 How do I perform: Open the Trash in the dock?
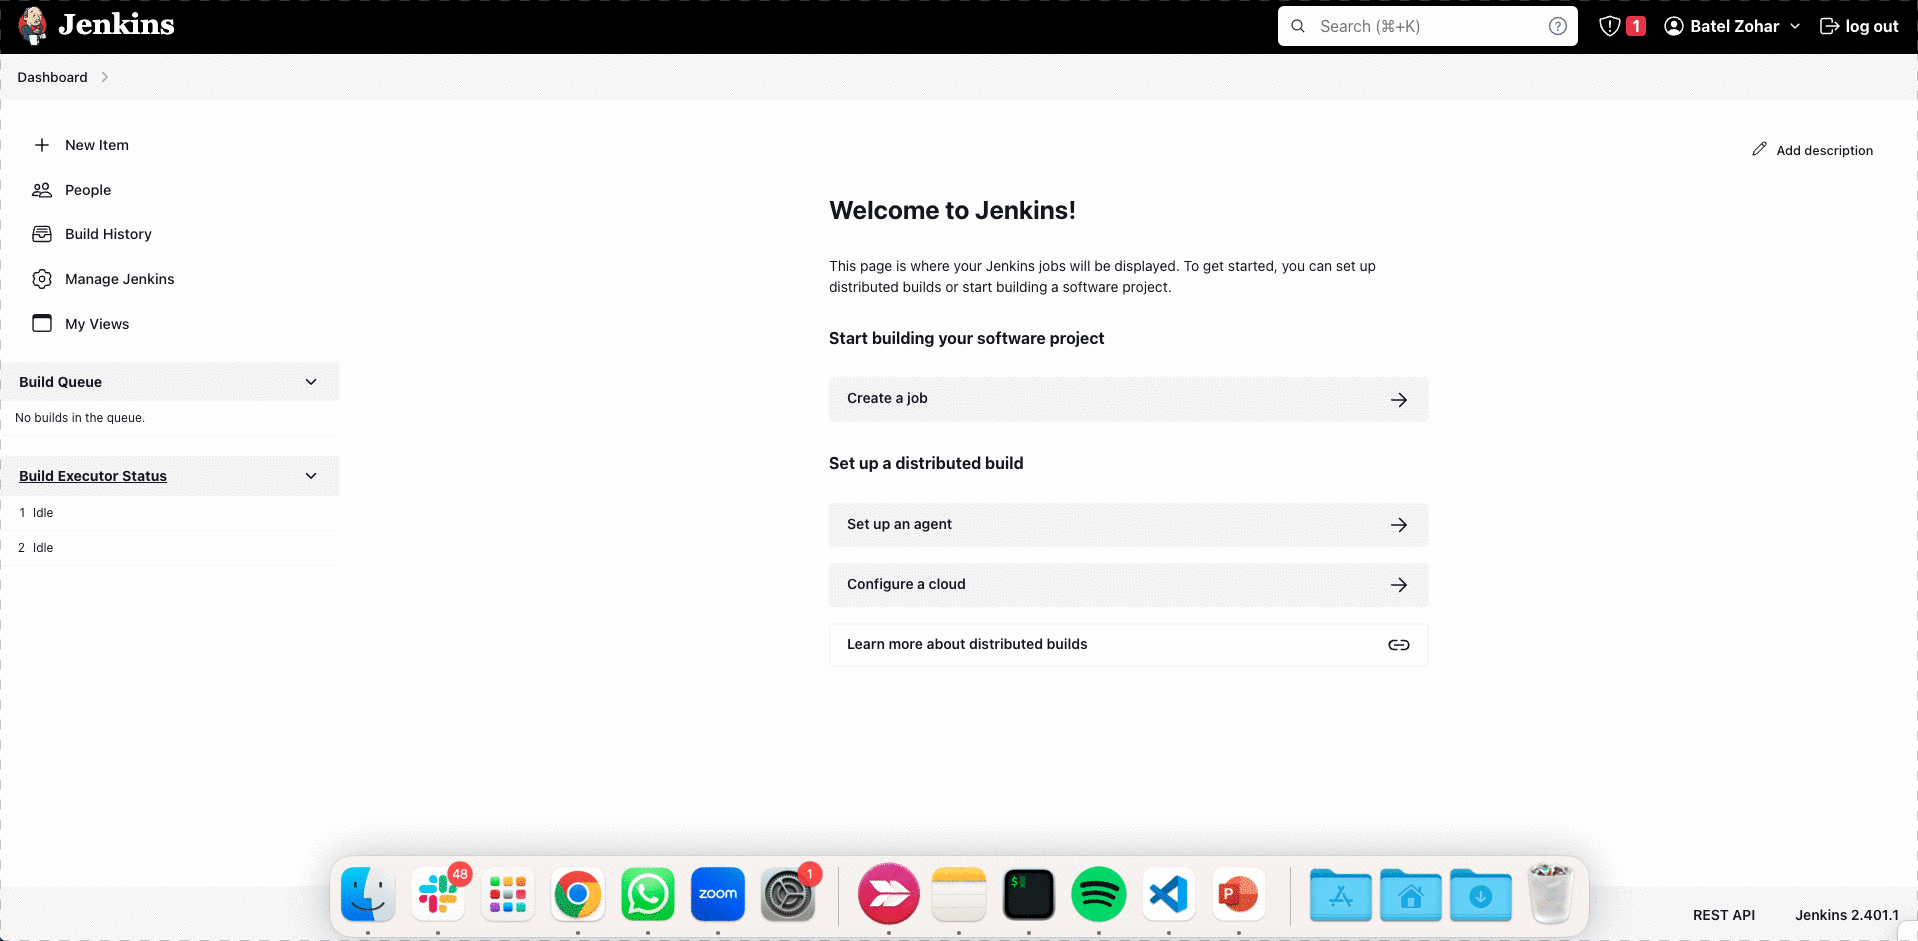[1551, 894]
